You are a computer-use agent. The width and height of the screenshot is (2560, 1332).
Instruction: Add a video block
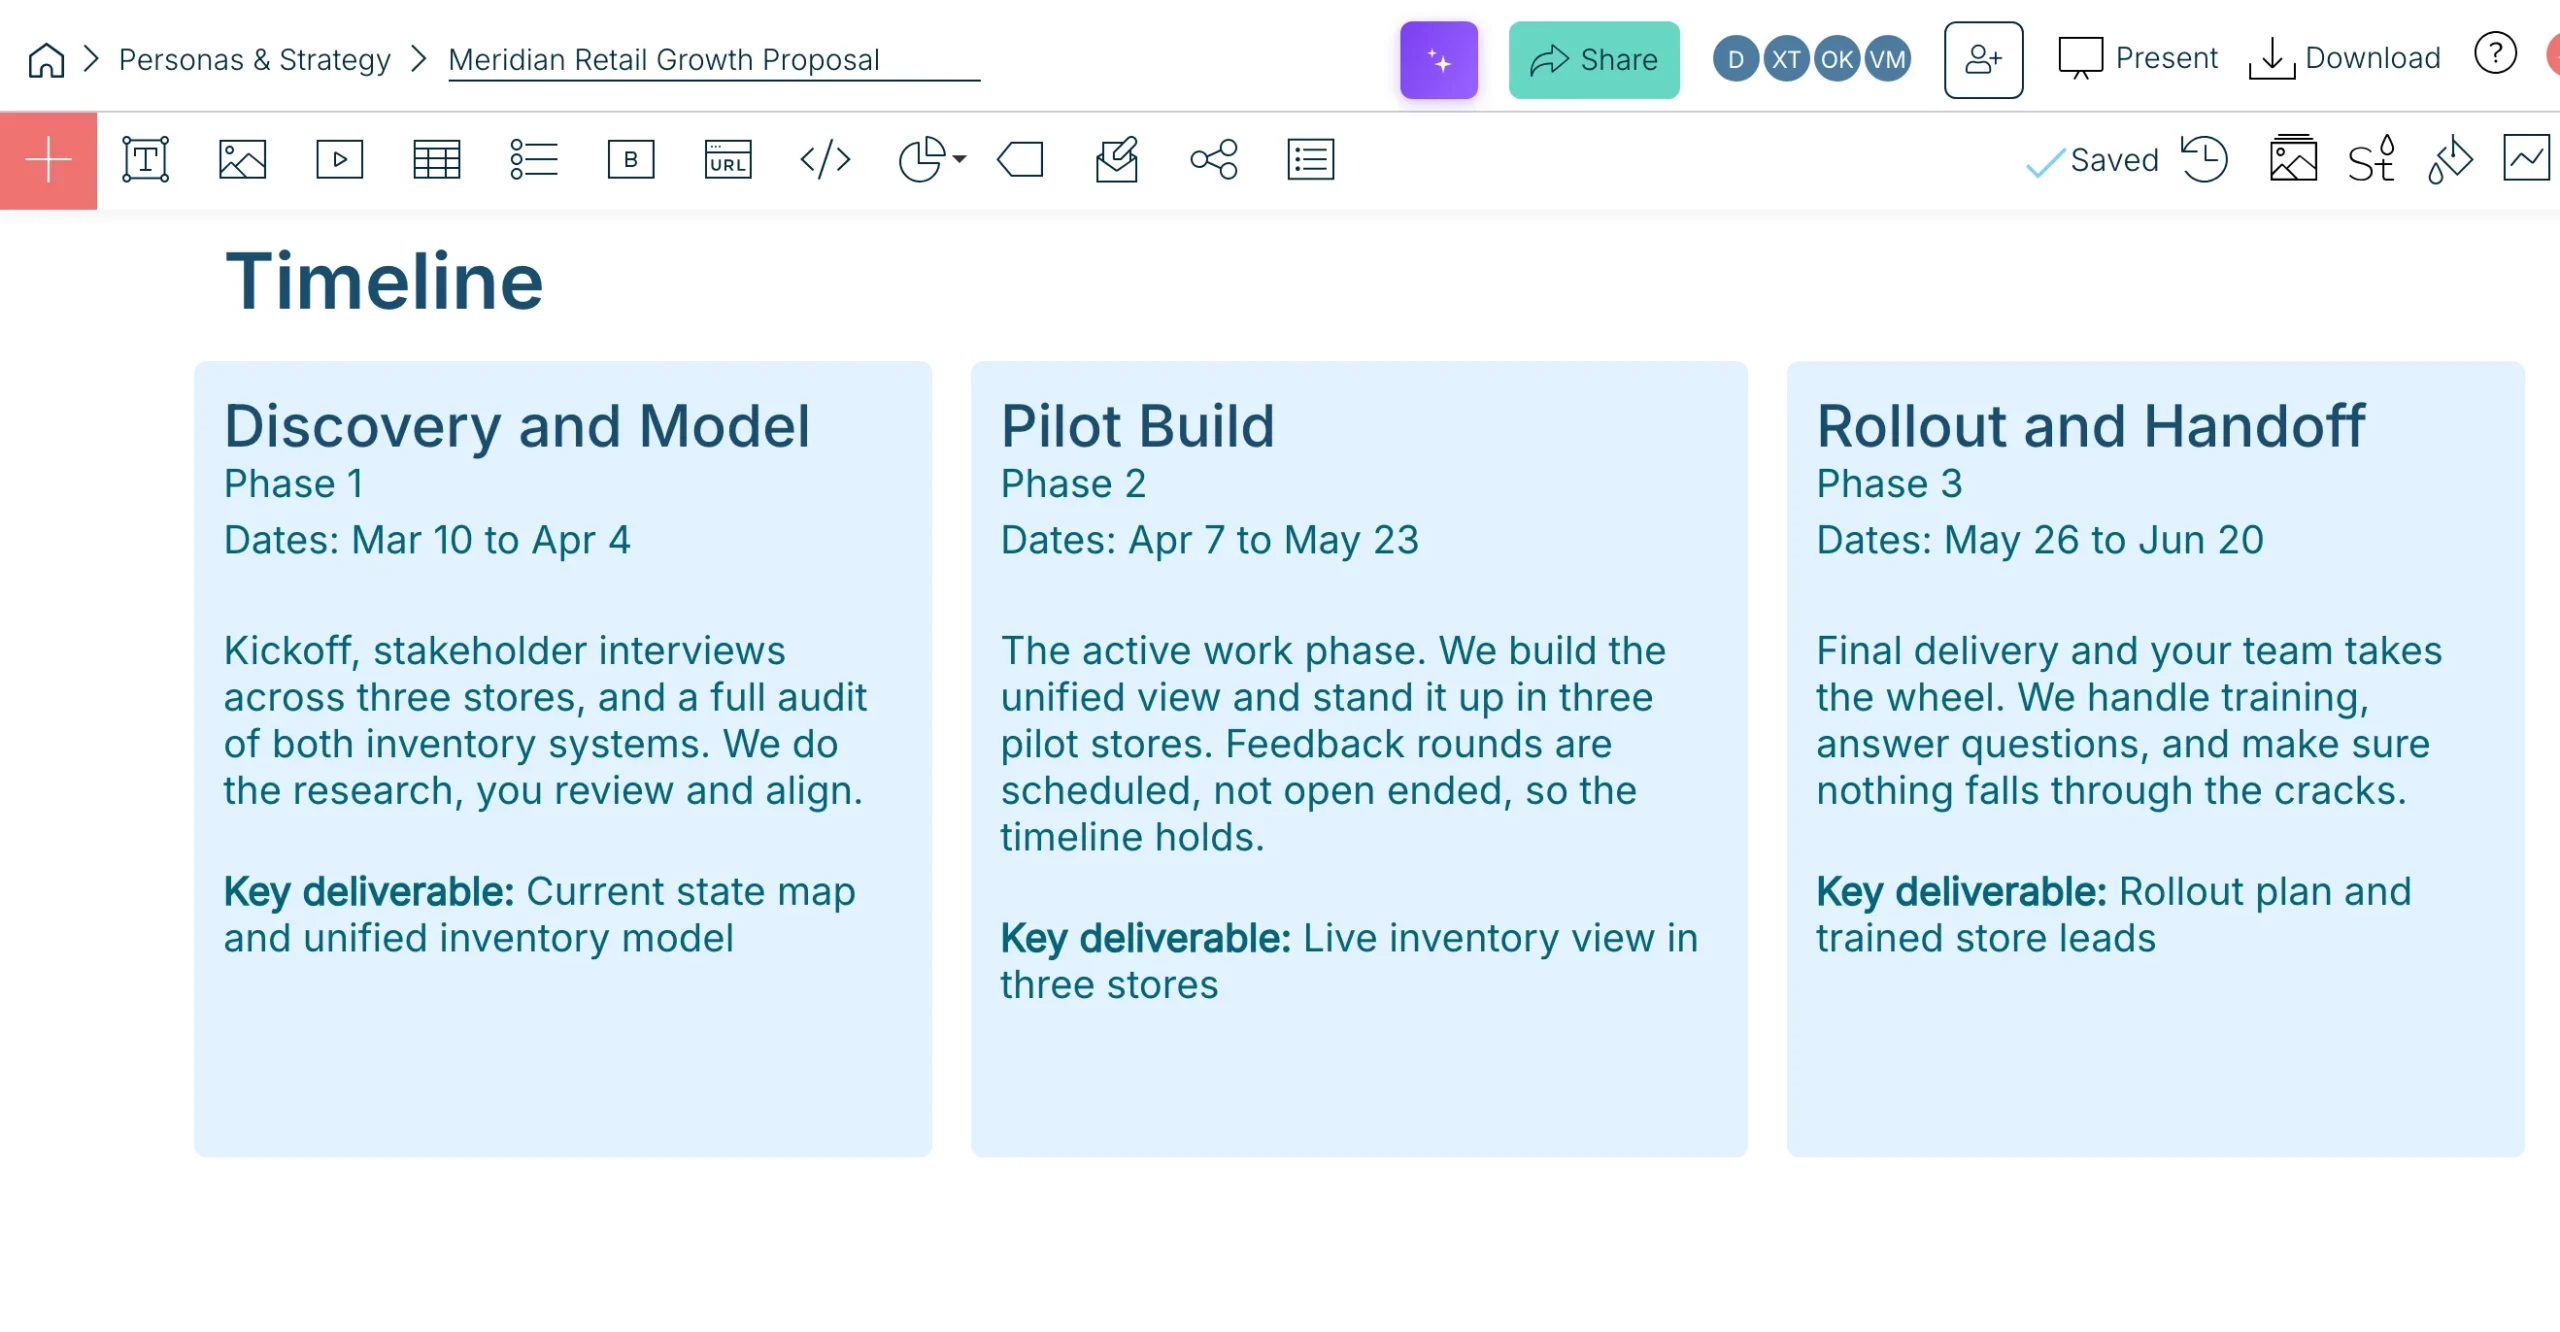[339, 160]
